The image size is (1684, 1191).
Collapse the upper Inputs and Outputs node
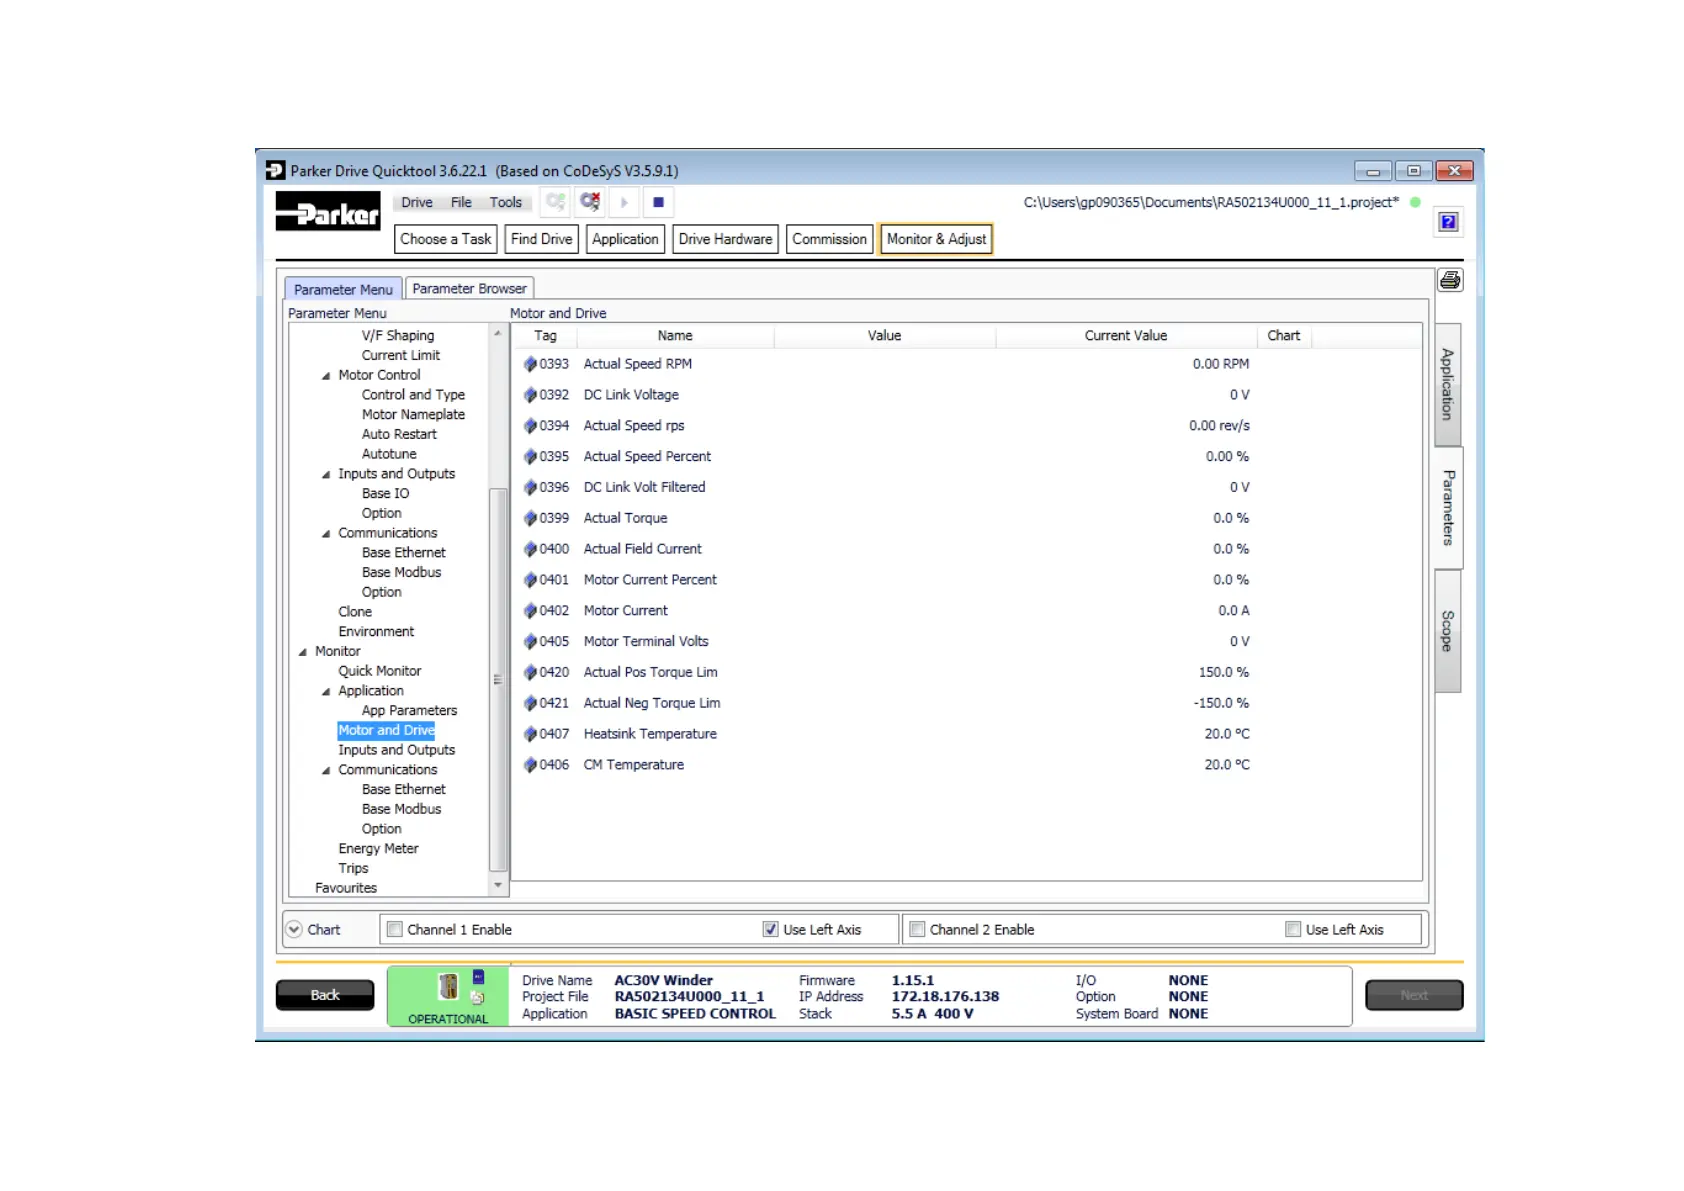click(326, 475)
